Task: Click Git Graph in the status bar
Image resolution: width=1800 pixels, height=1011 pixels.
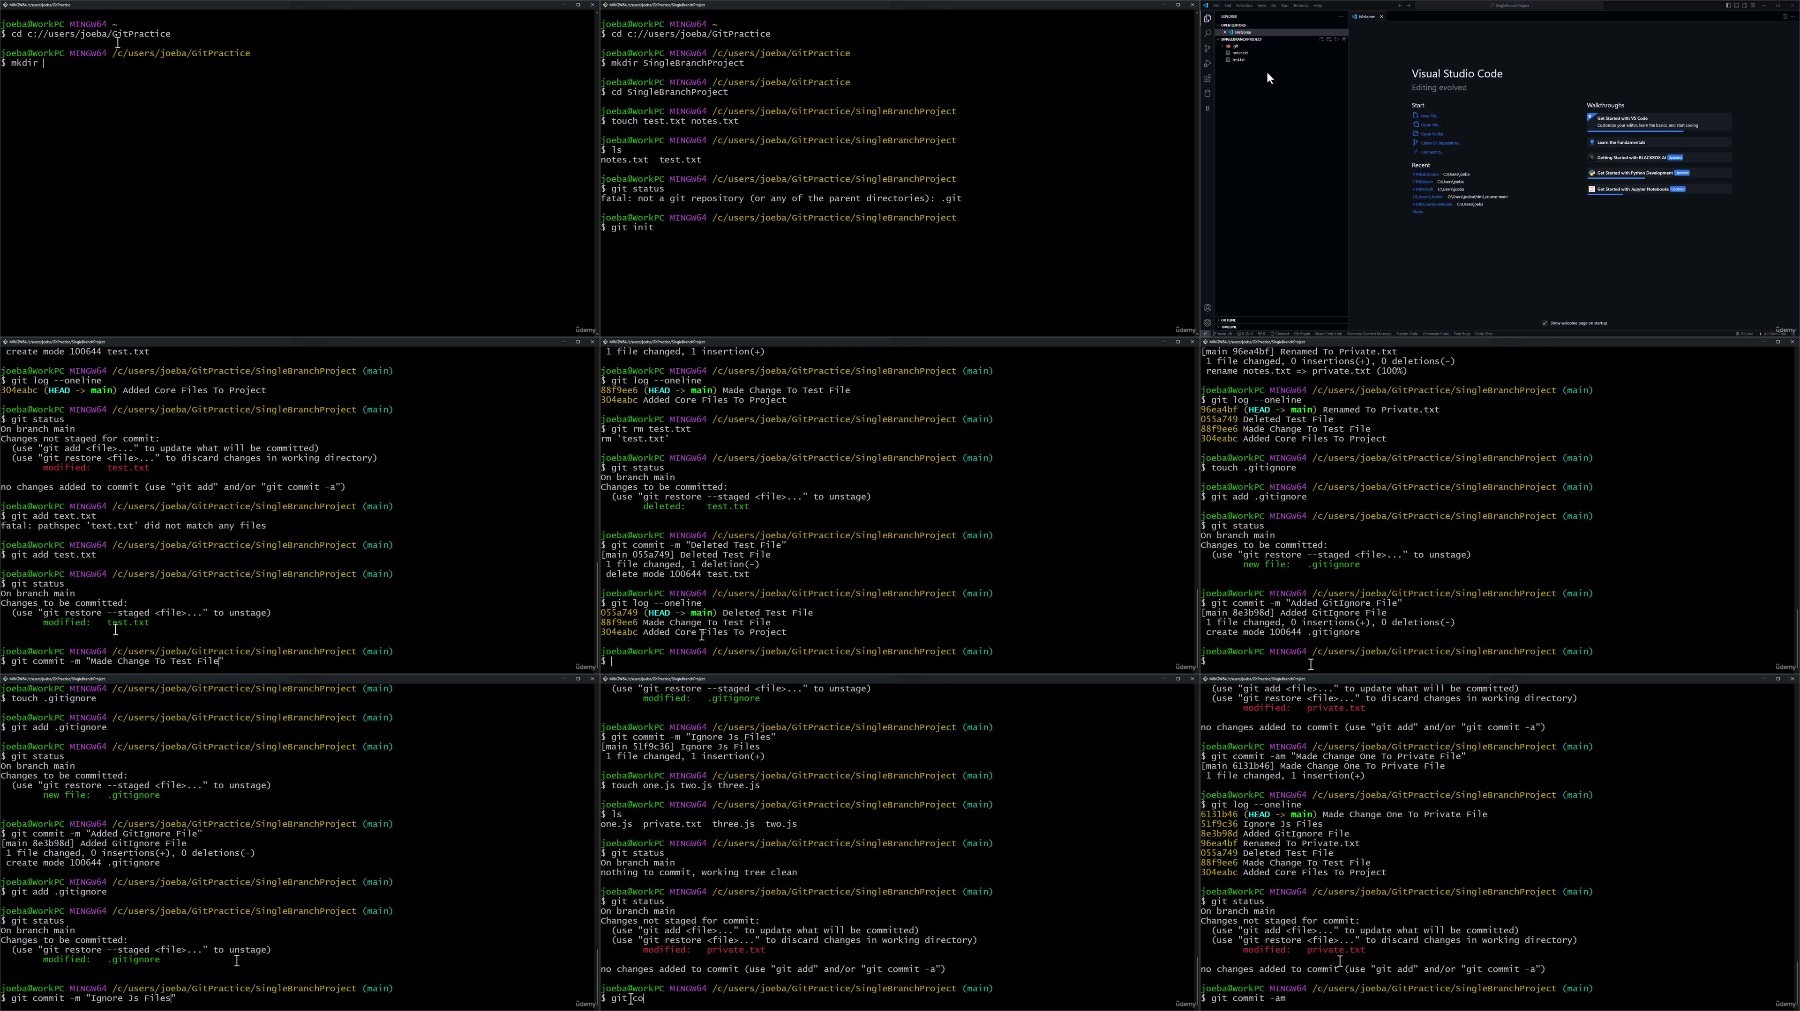Action: [1302, 333]
